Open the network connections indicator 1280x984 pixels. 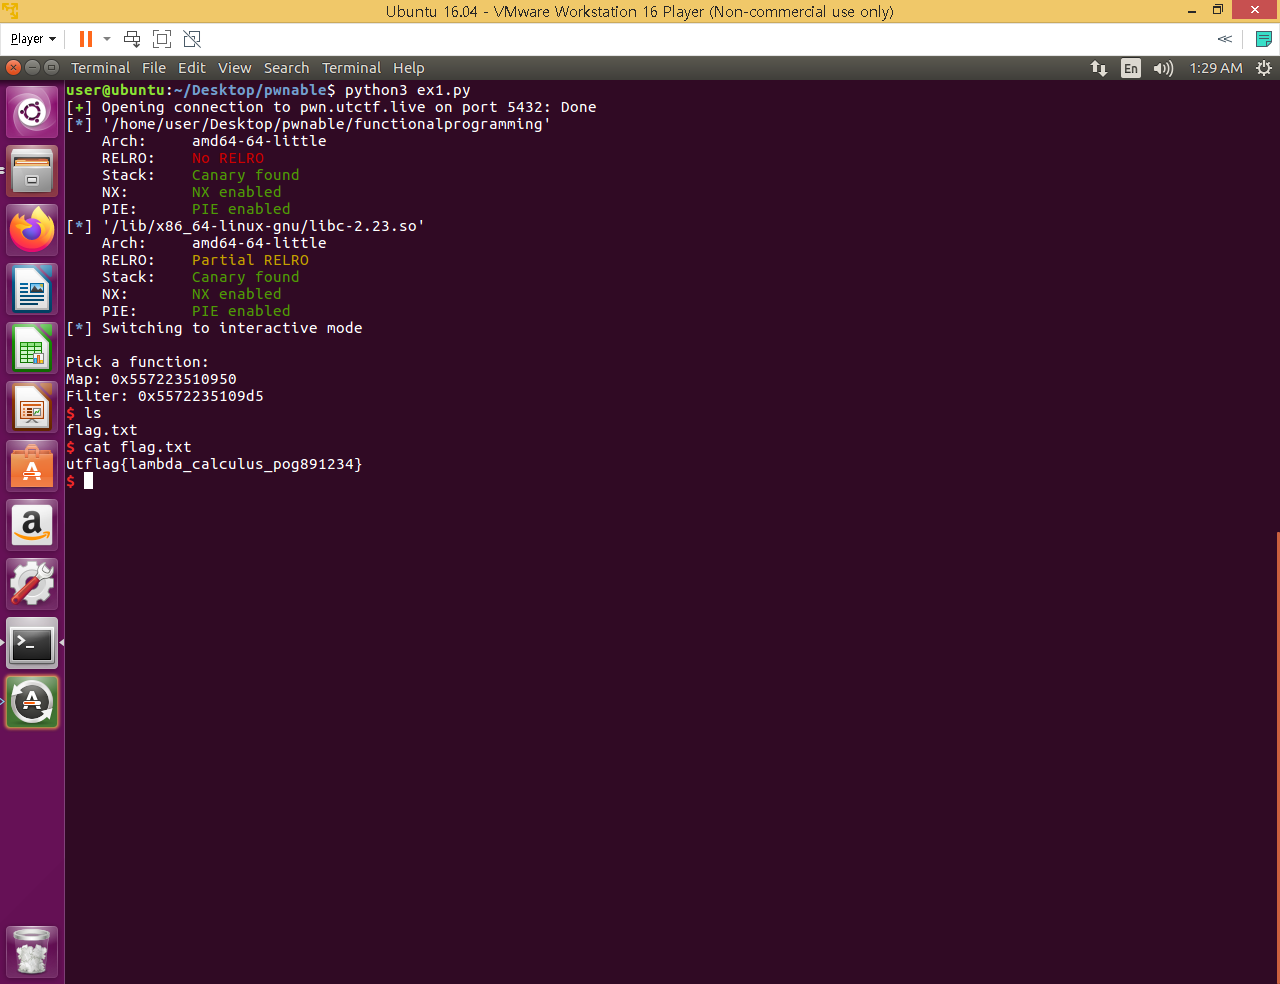[1099, 68]
